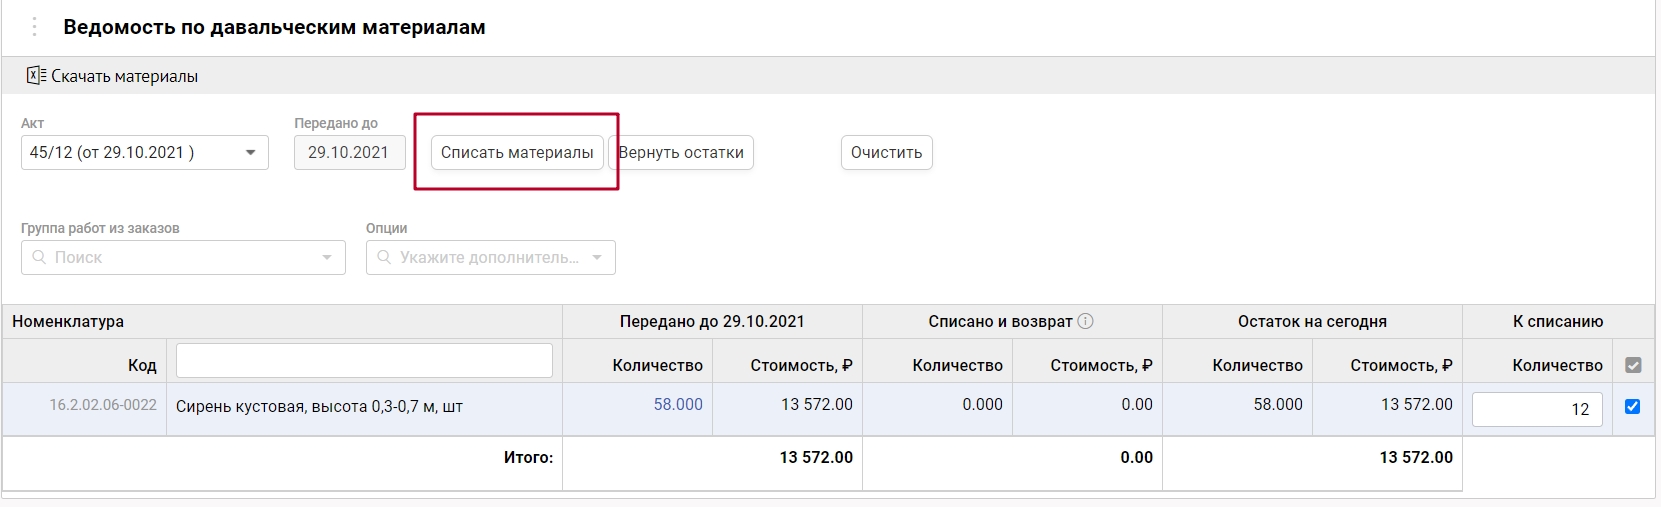1661x507 pixels.
Task: Click the Вернуть остатки button
Action: (x=681, y=153)
